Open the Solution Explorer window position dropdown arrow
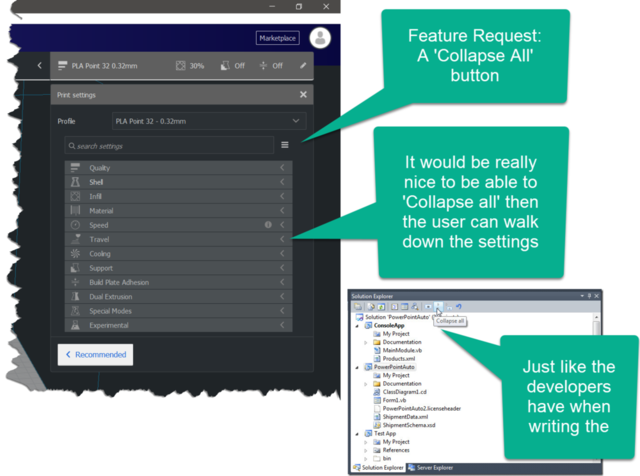This screenshot has height=476, width=640. click(x=582, y=296)
